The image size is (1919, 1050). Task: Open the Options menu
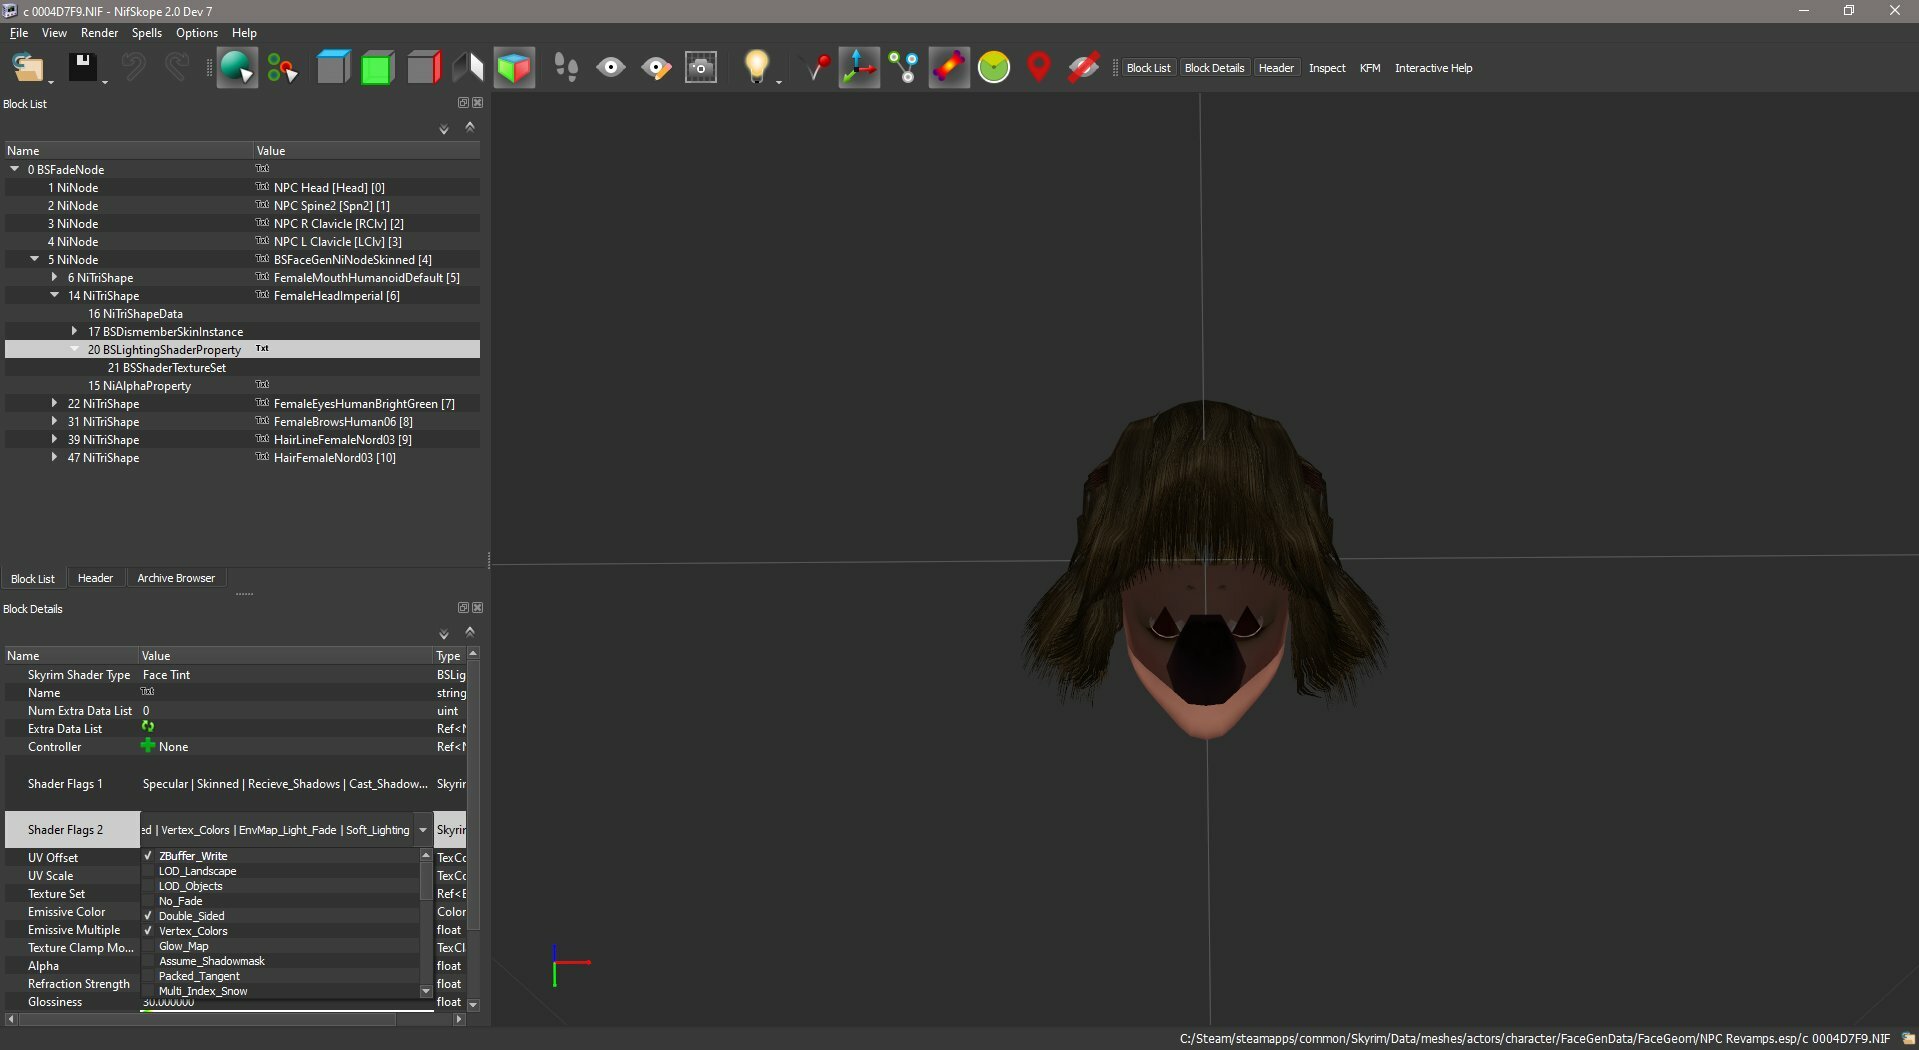197,33
